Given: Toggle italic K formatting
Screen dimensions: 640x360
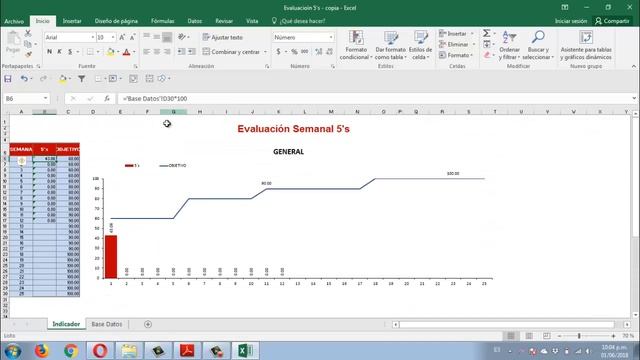Looking at the screenshot, I should pos(60,51).
